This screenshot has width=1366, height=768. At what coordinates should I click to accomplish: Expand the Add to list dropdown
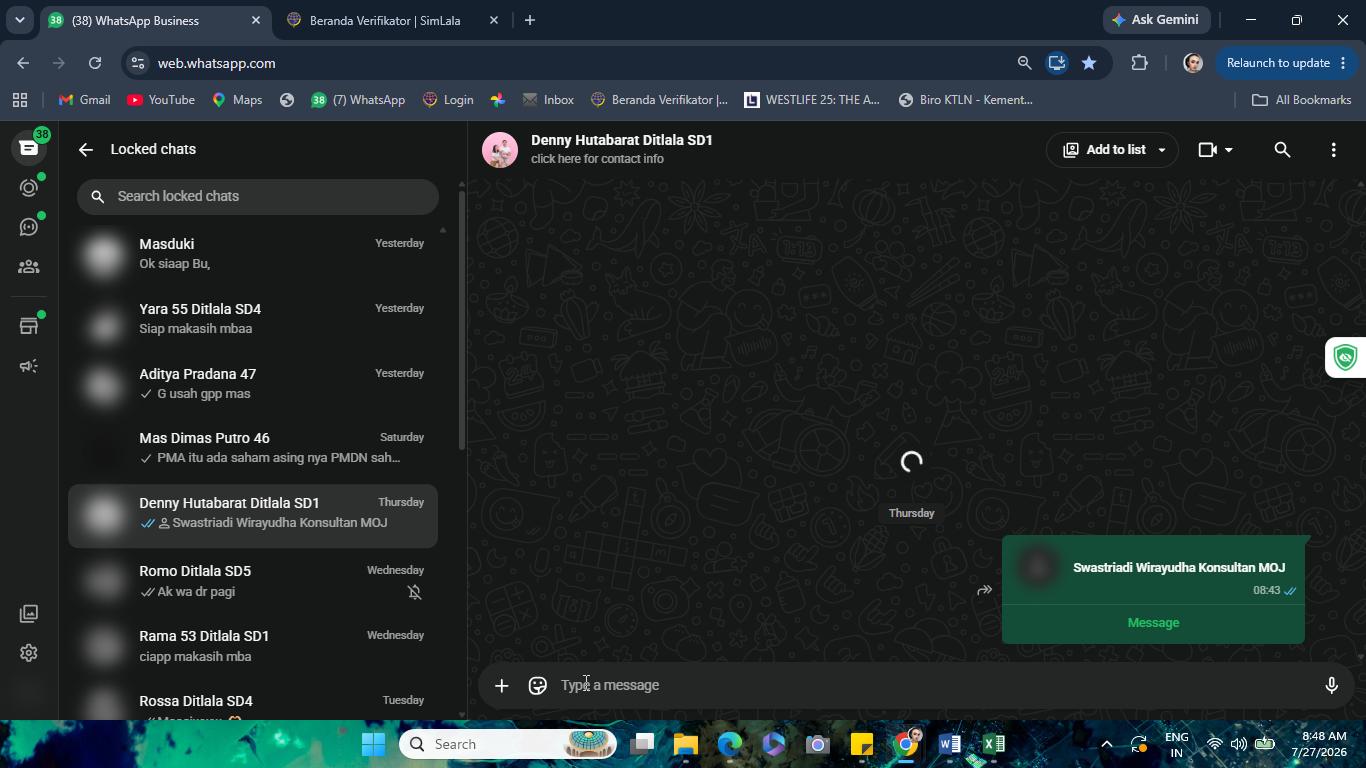pos(1161,150)
